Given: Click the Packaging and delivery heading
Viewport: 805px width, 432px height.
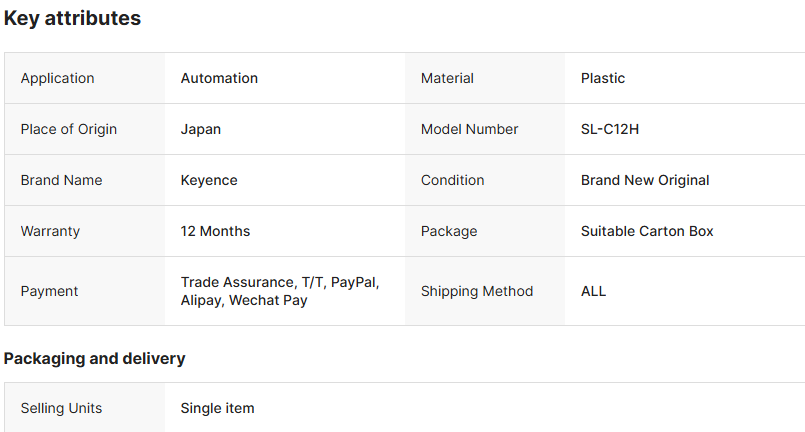Looking at the screenshot, I should coord(95,358).
